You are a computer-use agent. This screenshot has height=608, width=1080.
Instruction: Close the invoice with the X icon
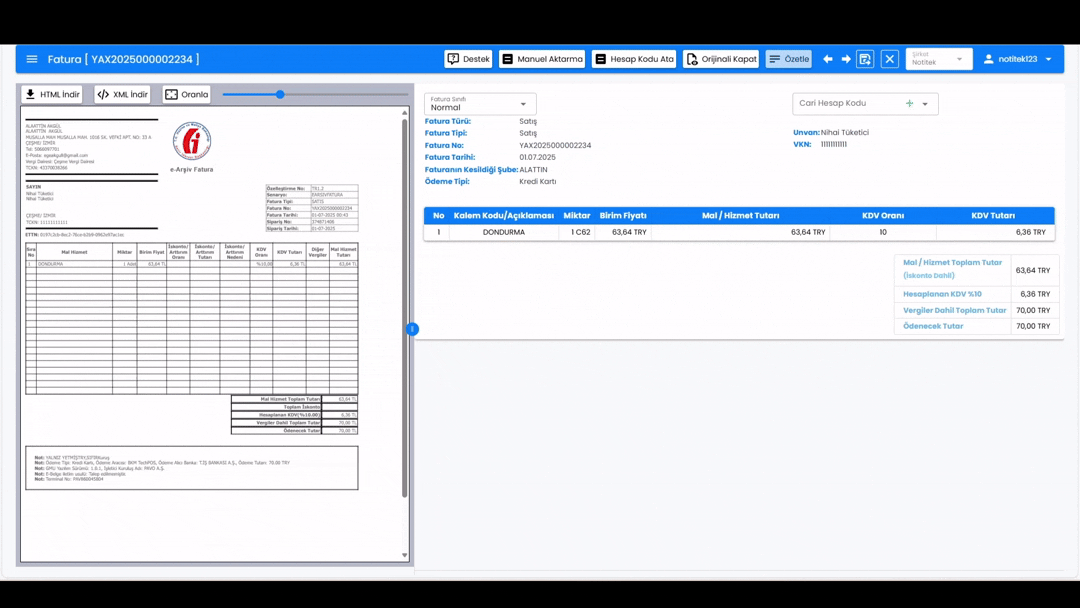coord(890,59)
